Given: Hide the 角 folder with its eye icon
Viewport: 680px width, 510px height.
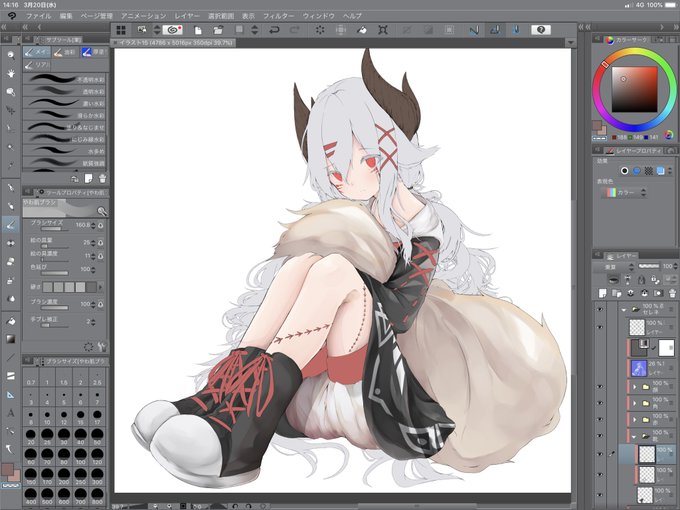Looking at the screenshot, I should [x=600, y=403].
